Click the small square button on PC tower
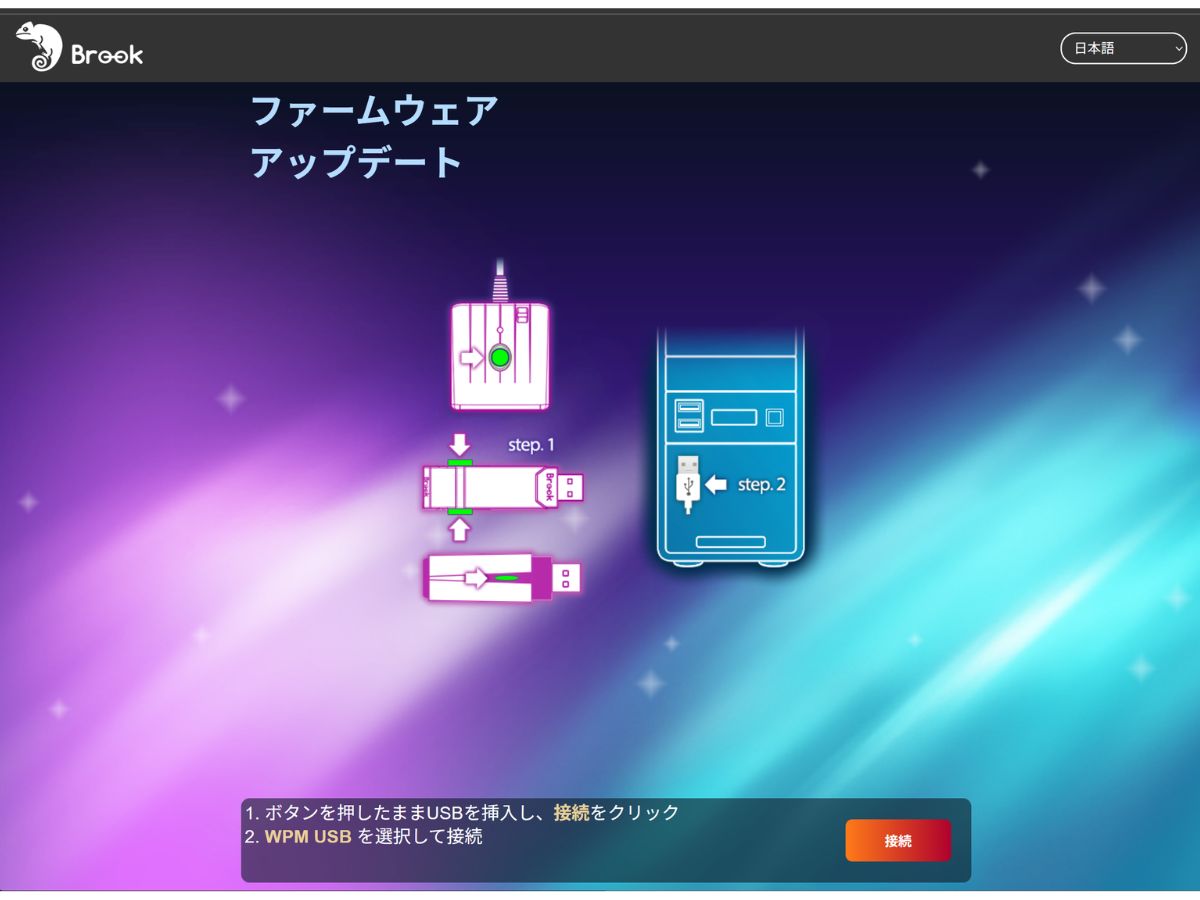This screenshot has width=1200, height=900. pos(774,416)
